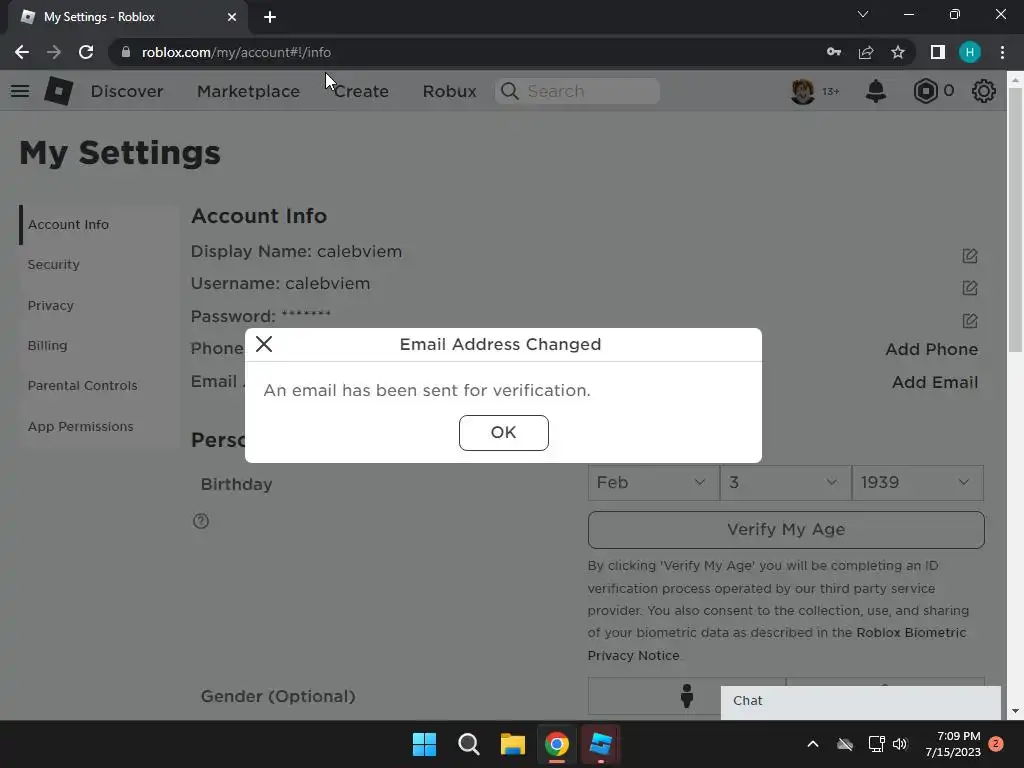Image resolution: width=1024 pixels, height=768 pixels.
Task: Reload the Roblox page
Action: [x=86, y=52]
